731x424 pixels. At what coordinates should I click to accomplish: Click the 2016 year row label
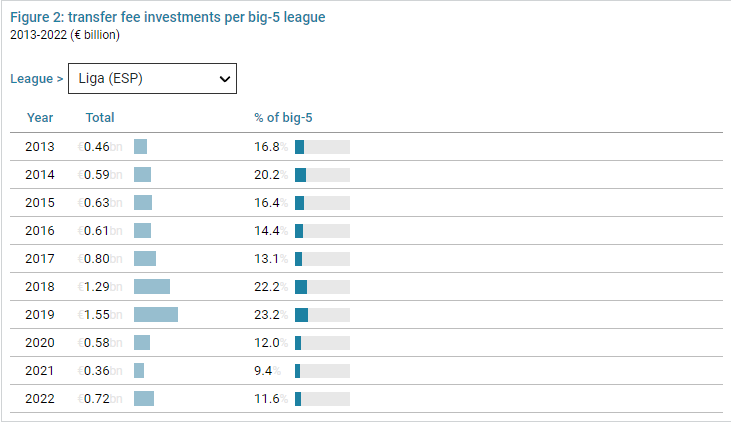click(40, 231)
